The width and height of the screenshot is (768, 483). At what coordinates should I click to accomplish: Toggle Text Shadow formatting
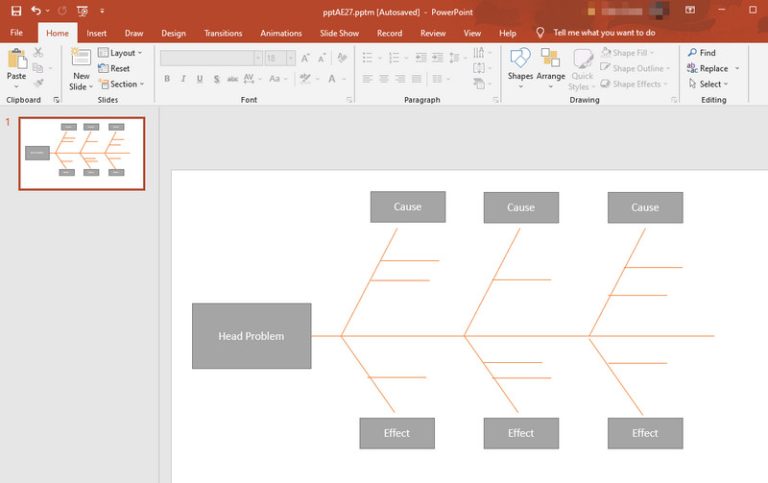tap(216, 79)
